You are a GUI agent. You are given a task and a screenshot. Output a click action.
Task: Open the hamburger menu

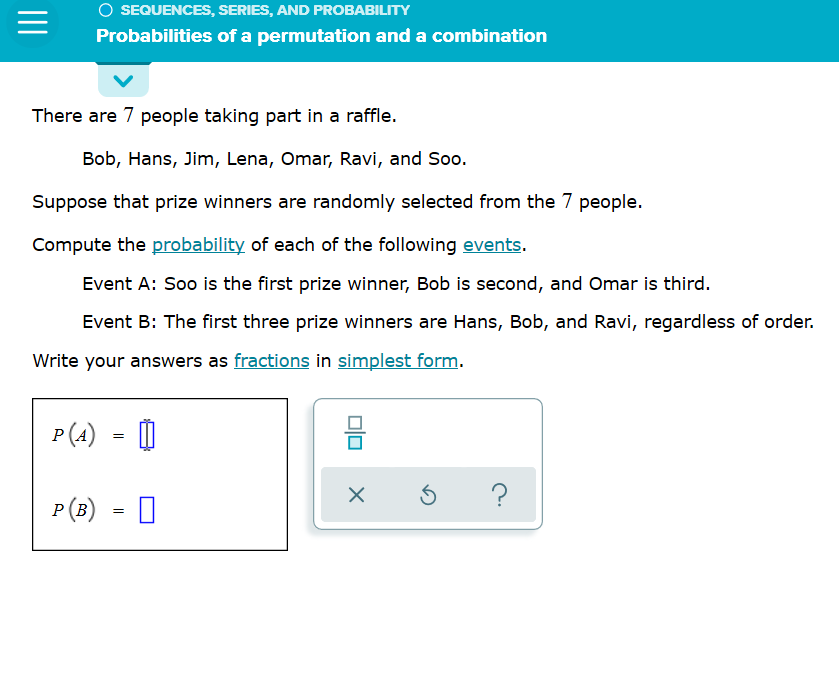point(33,26)
